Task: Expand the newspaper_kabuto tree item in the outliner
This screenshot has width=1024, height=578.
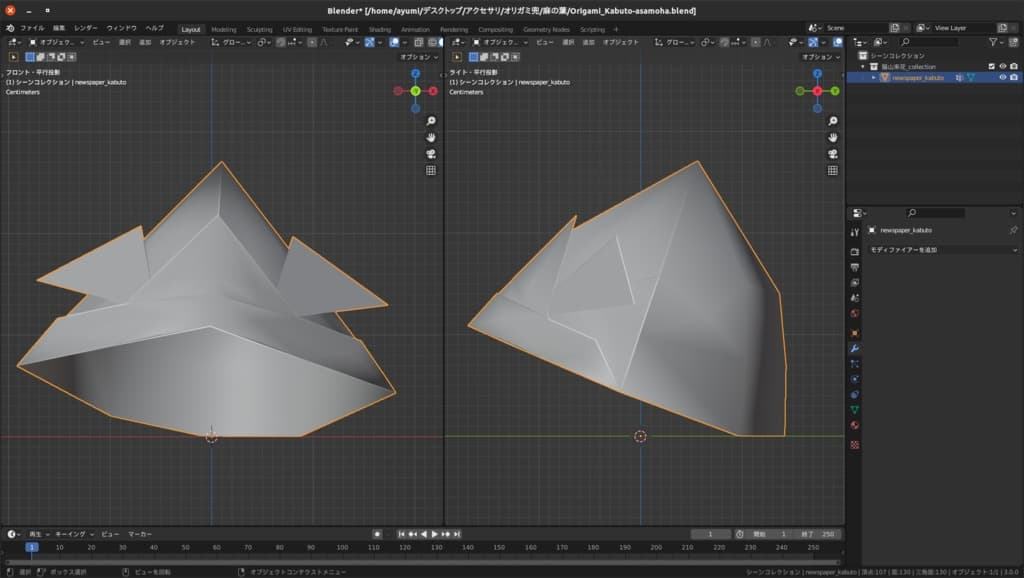Action: tap(874, 77)
